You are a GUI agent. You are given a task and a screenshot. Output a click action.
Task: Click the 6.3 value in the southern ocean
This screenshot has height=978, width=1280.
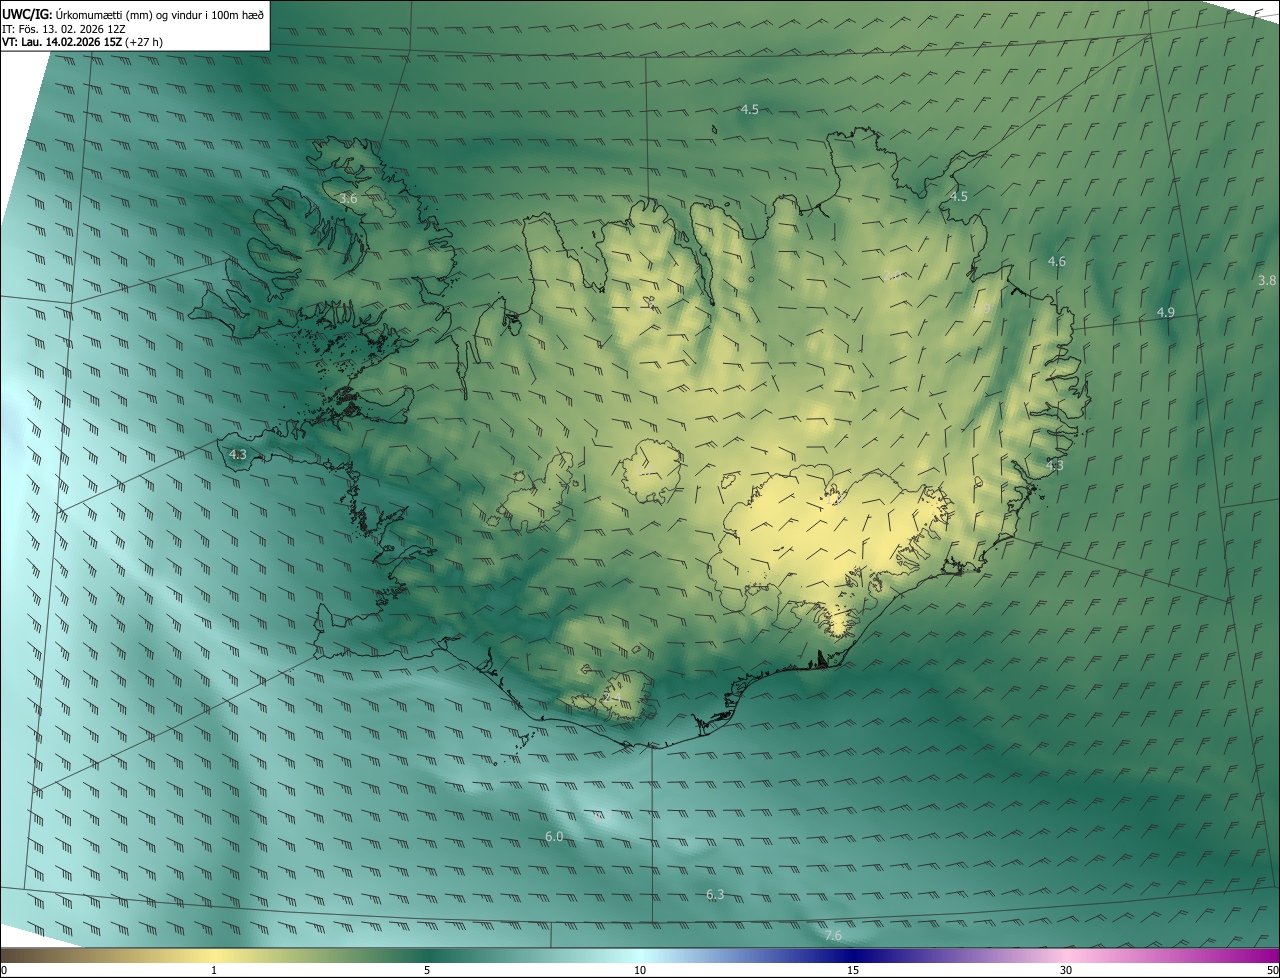[x=715, y=894]
